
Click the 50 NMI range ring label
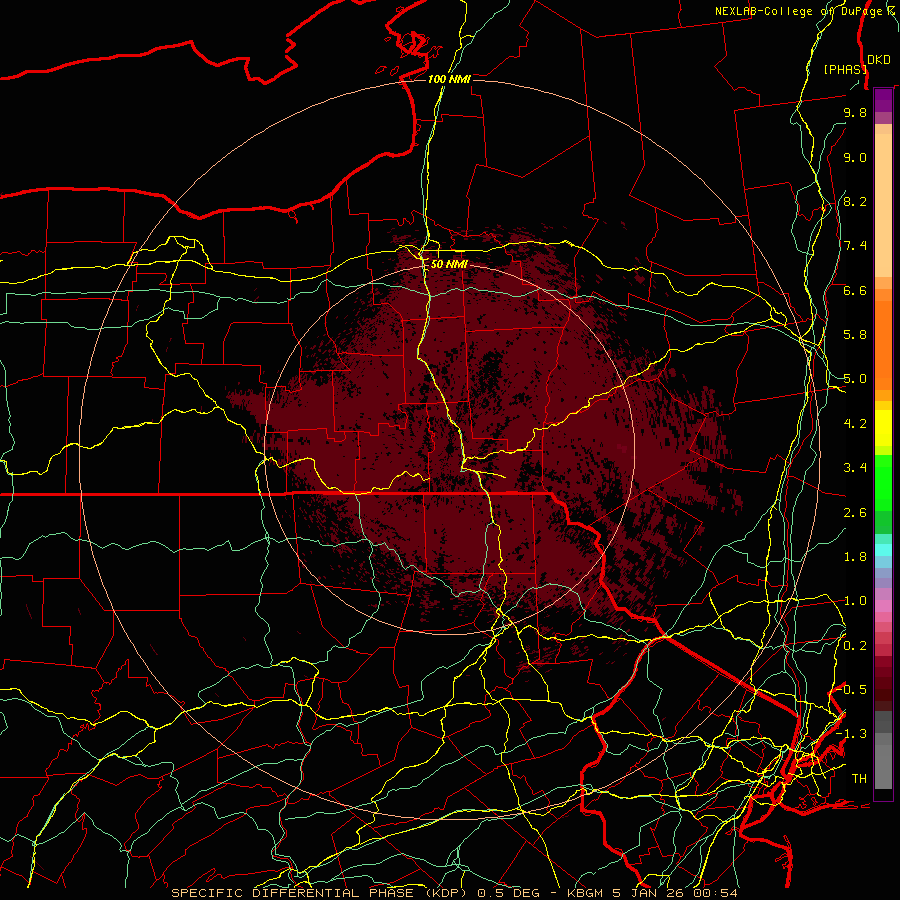[449, 264]
